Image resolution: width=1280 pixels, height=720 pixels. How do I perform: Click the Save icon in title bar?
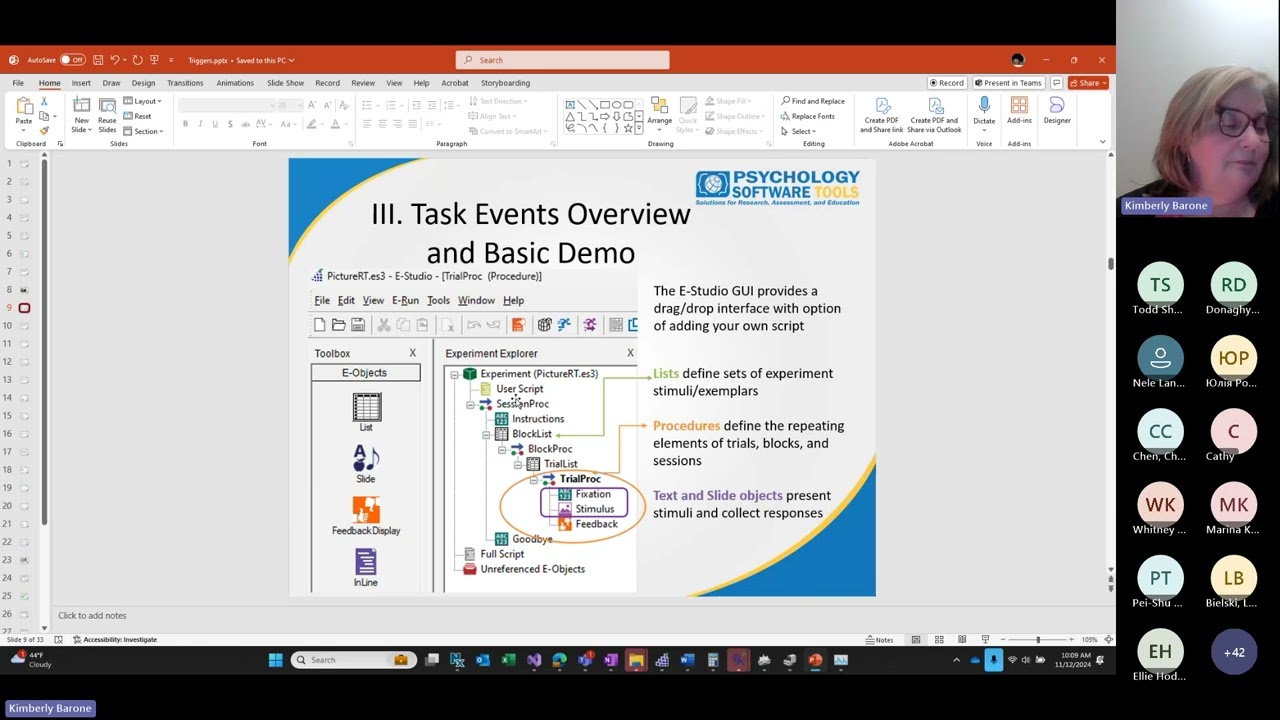(x=98, y=60)
